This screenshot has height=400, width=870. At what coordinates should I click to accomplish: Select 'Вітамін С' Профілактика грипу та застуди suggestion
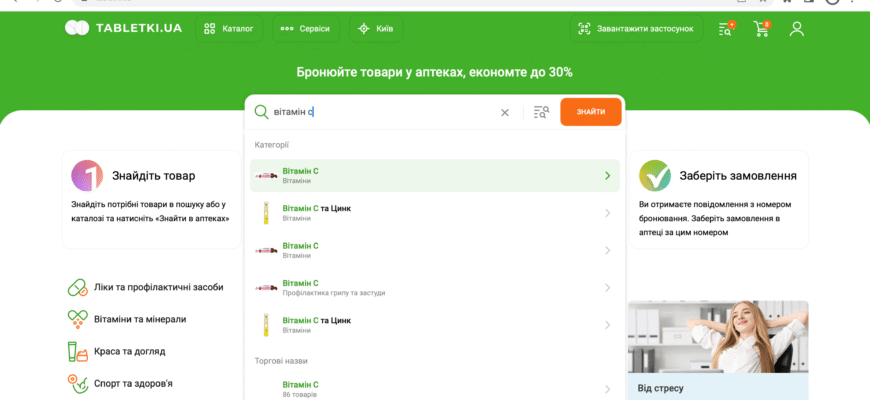435,287
